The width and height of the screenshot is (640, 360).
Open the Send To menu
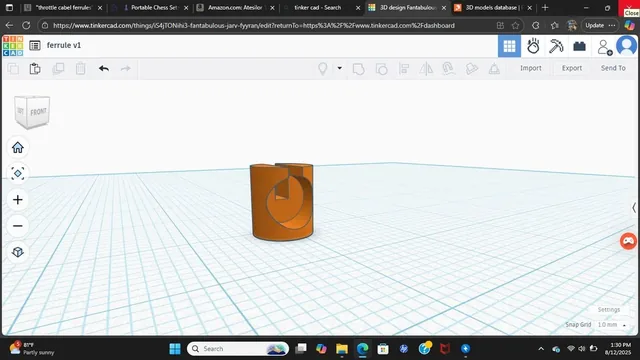(613, 68)
